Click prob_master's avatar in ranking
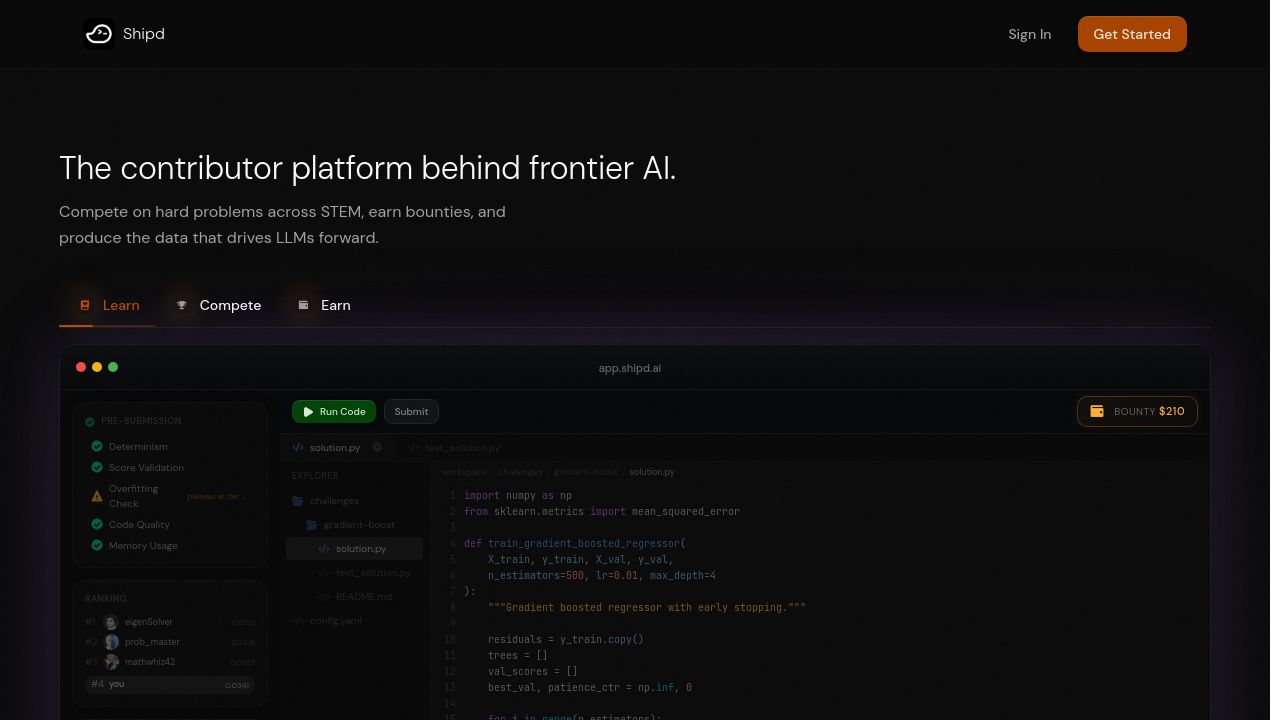Viewport: 1280px width, 720px height. pos(111,642)
